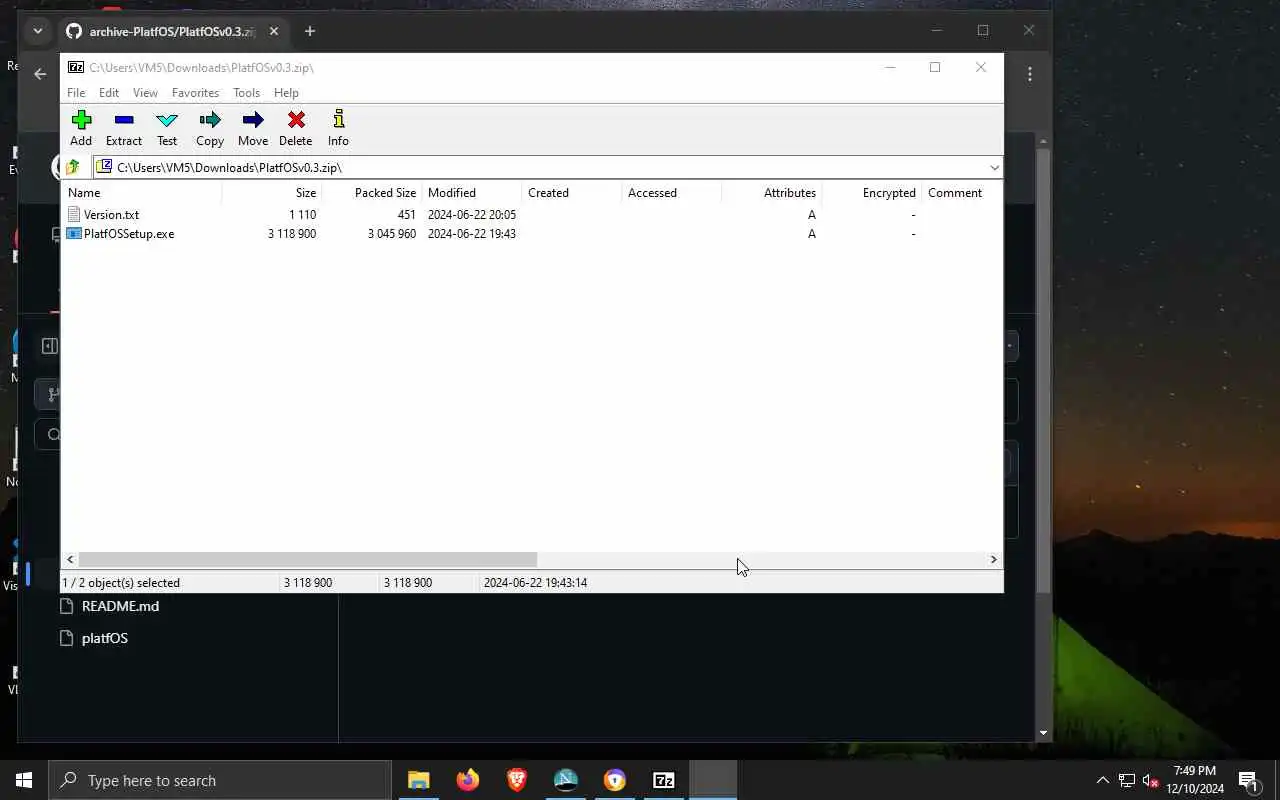
Task: Open the Edit menu
Action: click(109, 92)
